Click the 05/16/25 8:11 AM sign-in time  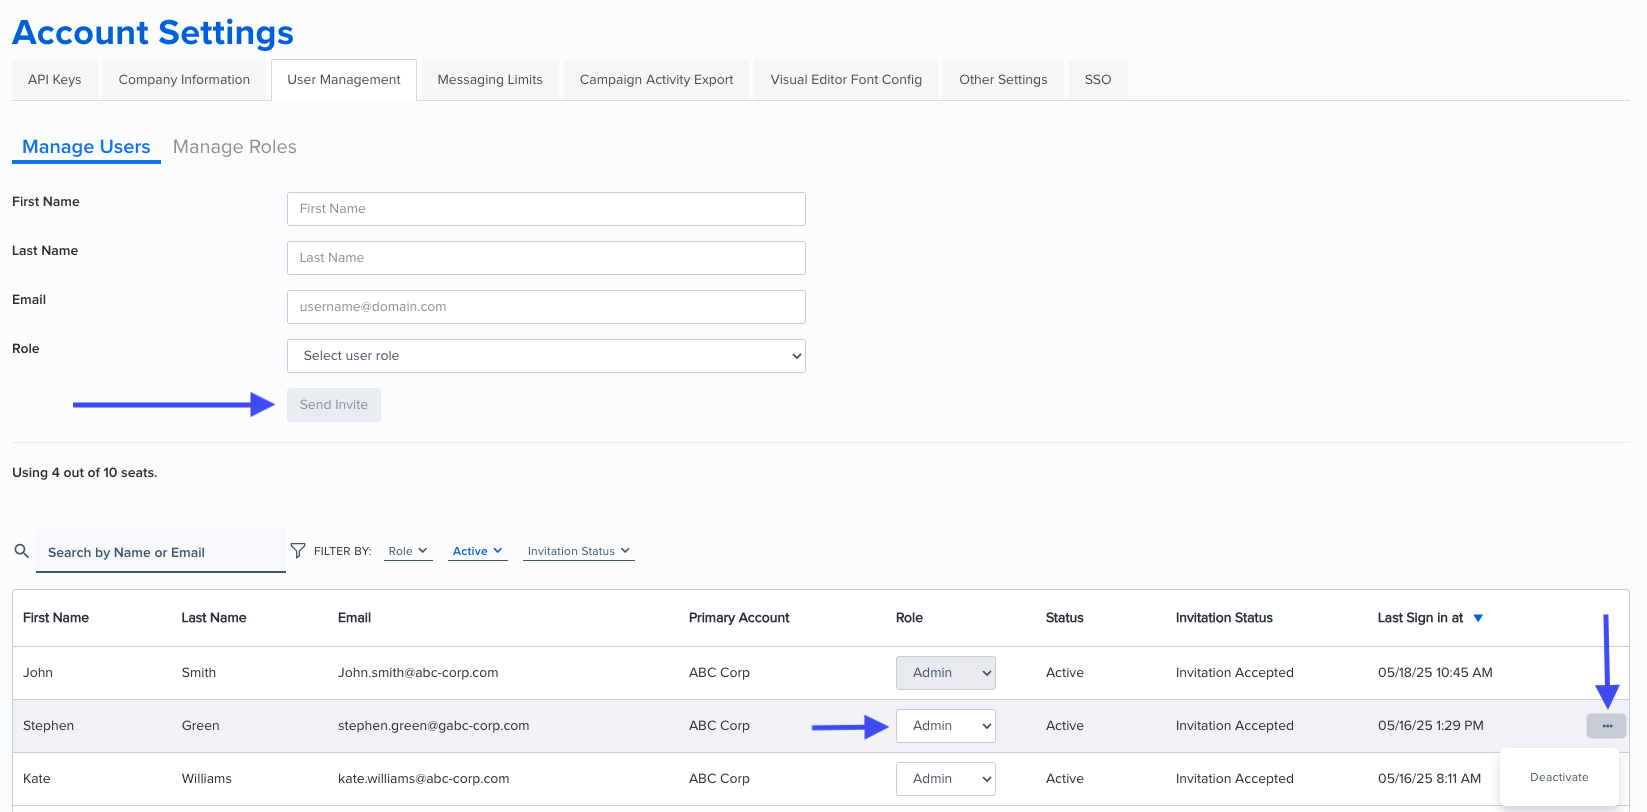[1429, 779]
